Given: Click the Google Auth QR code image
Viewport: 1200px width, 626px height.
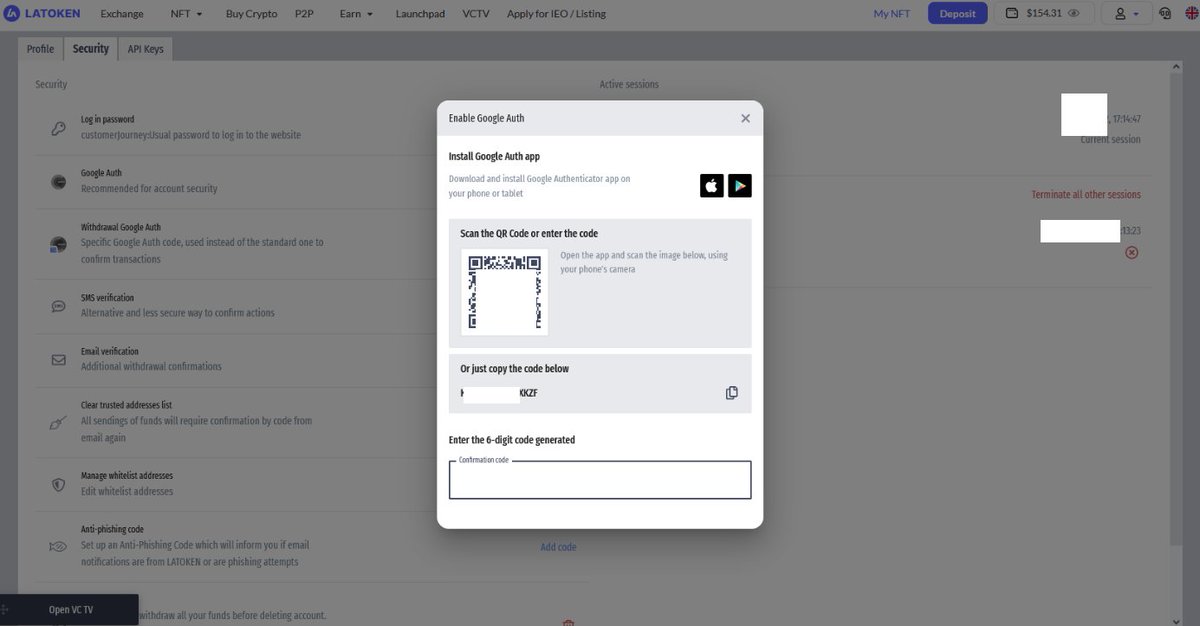Looking at the screenshot, I should click(505, 292).
